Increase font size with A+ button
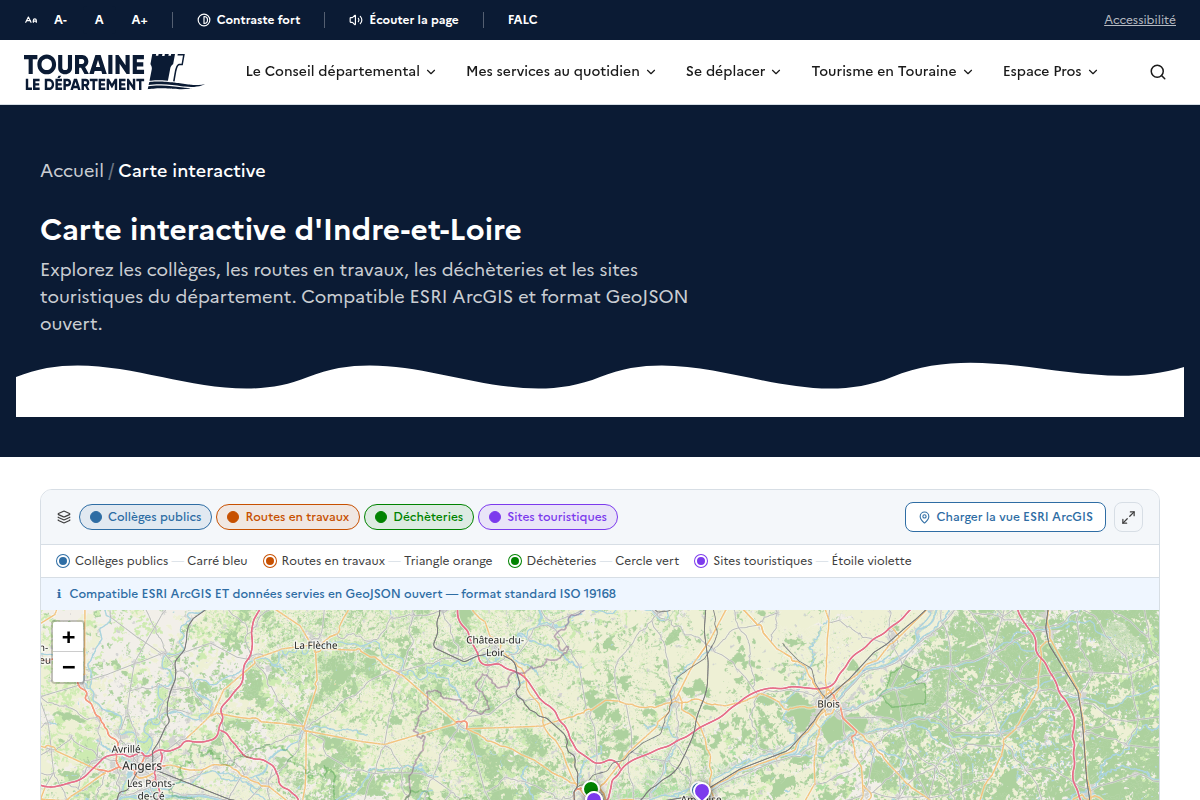Screen dimensions: 1200x800 (140, 20)
